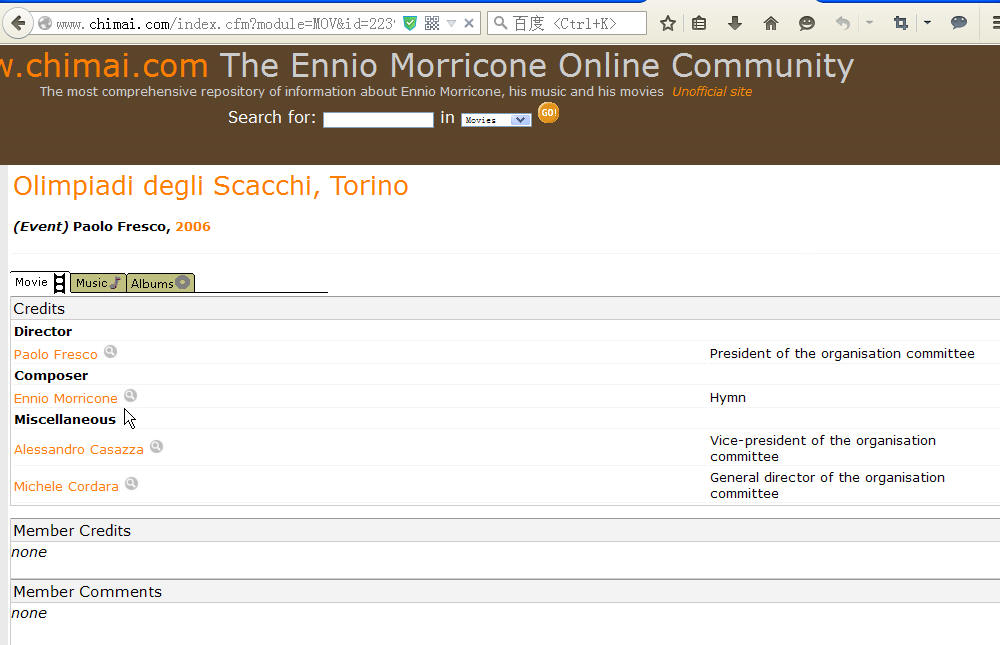Click the Composer heading
The image size is (1000, 645).
pyautogui.click(x=51, y=375)
